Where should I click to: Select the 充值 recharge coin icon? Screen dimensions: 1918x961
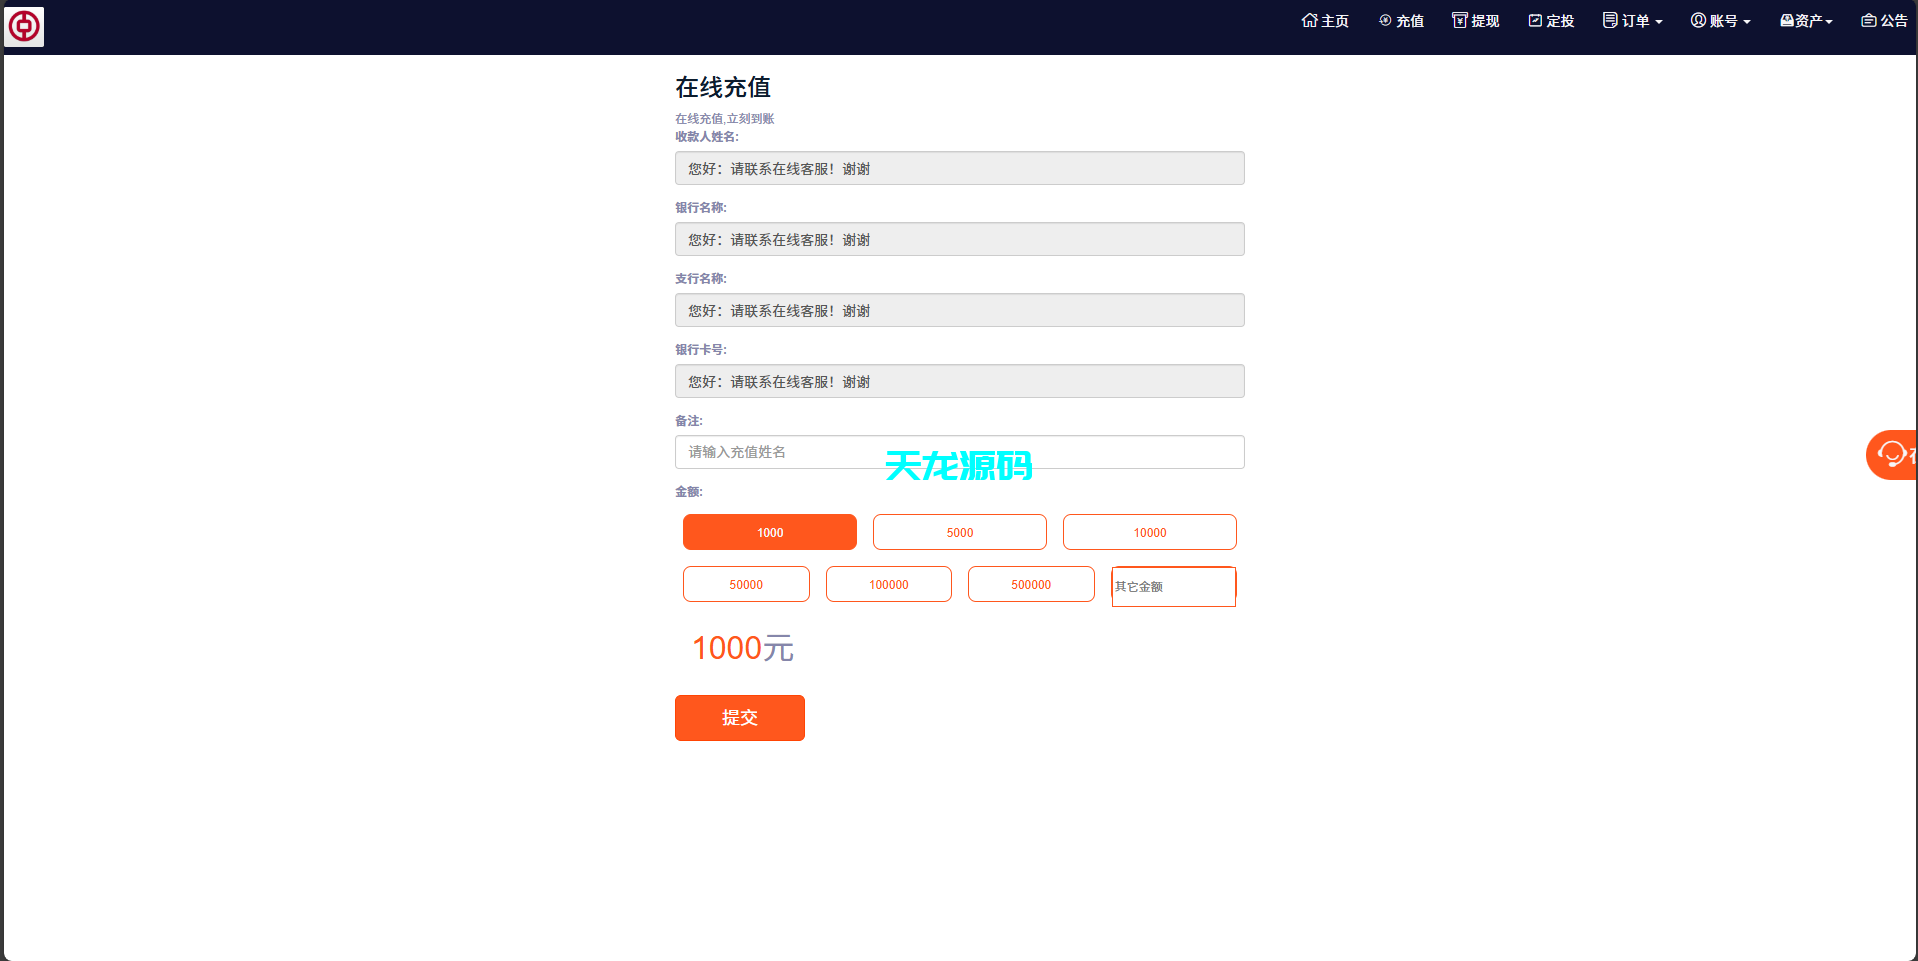(1384, 20)
